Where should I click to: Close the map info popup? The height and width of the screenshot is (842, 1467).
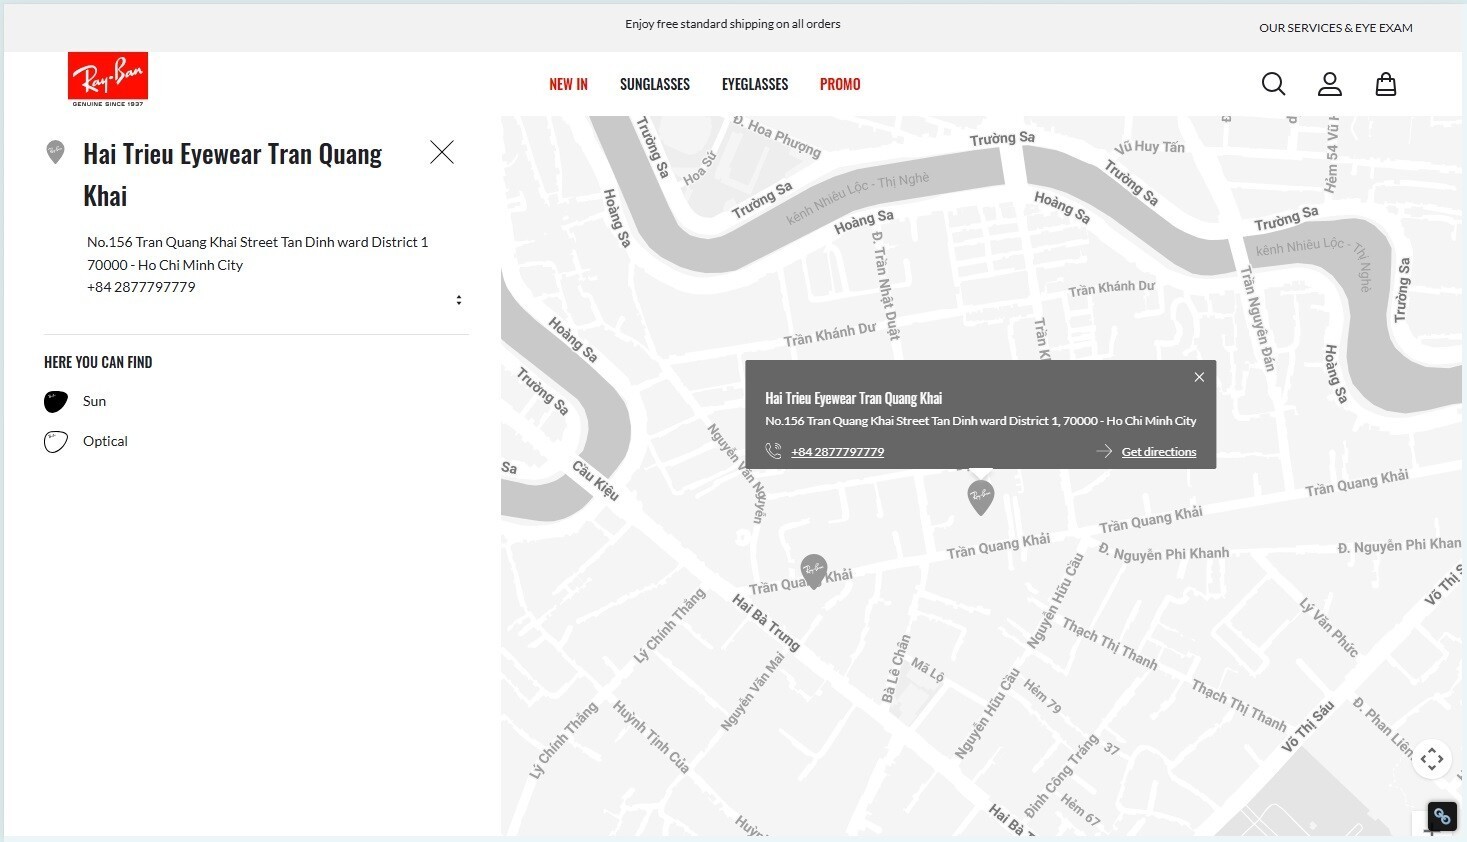[1199, 377]
